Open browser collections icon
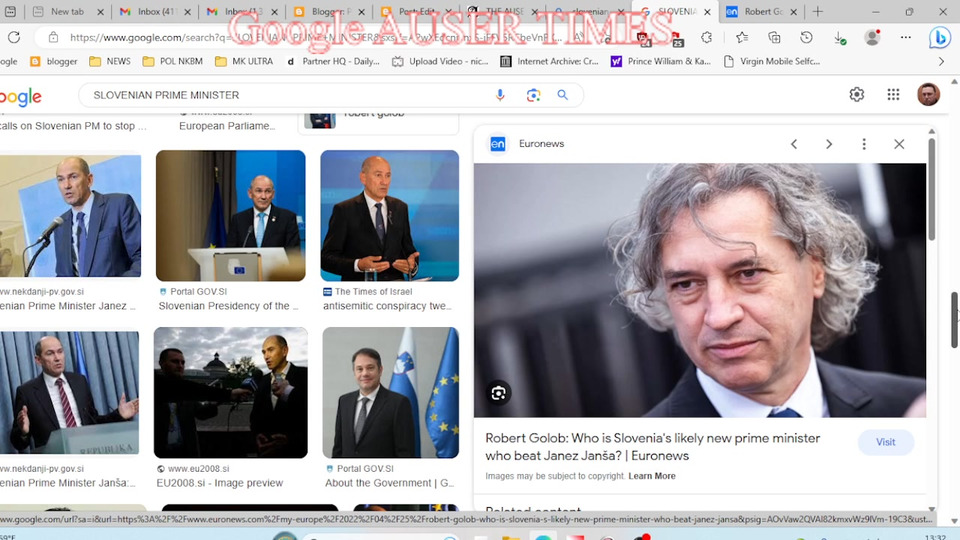The height and width of the screenshot is (540, 960). pyautogui.click(x=774, y=37)
